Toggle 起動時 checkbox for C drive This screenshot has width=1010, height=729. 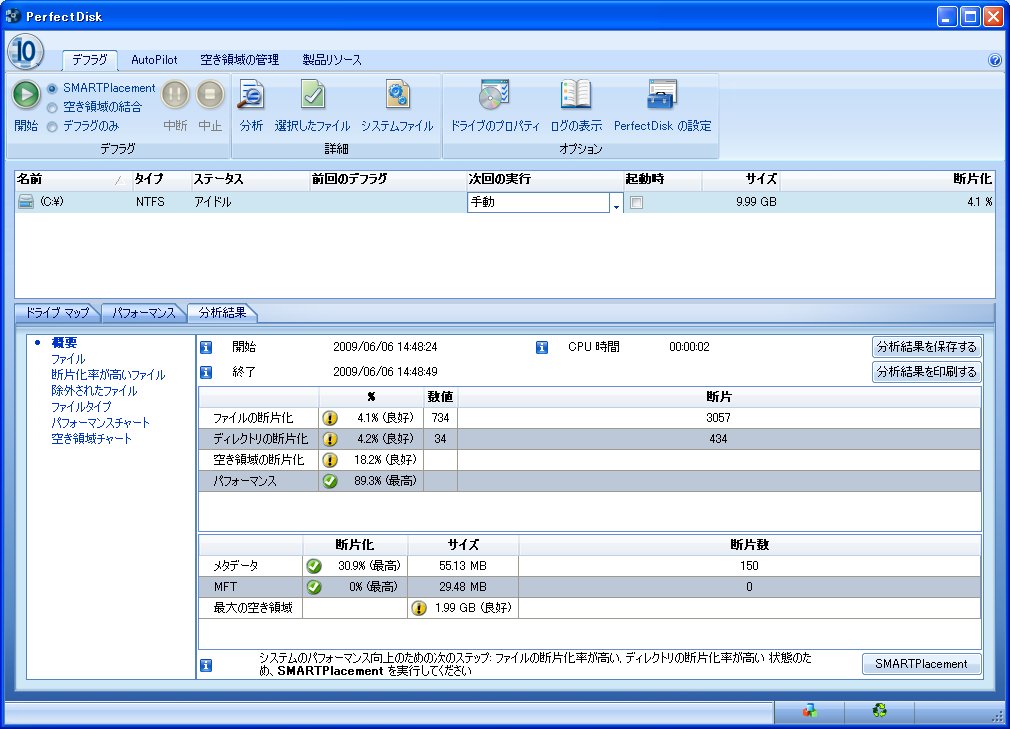click(636, 202)
